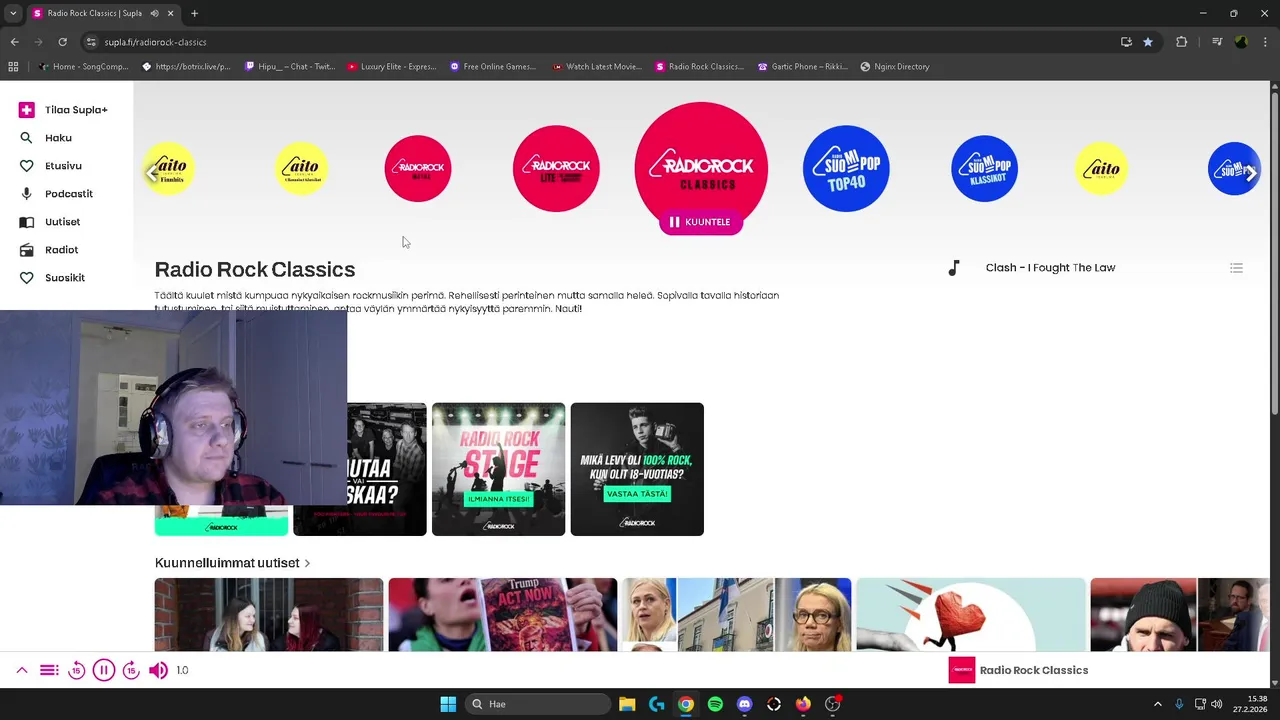Screen dimensions: 1280x720
Task: Open Podcastit in the sidebar
Action: click(x=56, y=194)
